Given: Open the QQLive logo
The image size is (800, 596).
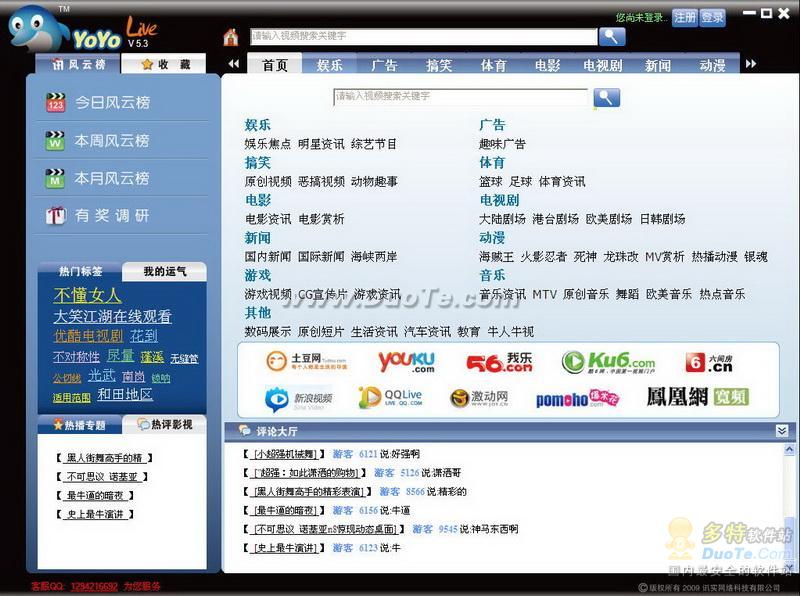Looking at the screenshot, I should point(390,397).
